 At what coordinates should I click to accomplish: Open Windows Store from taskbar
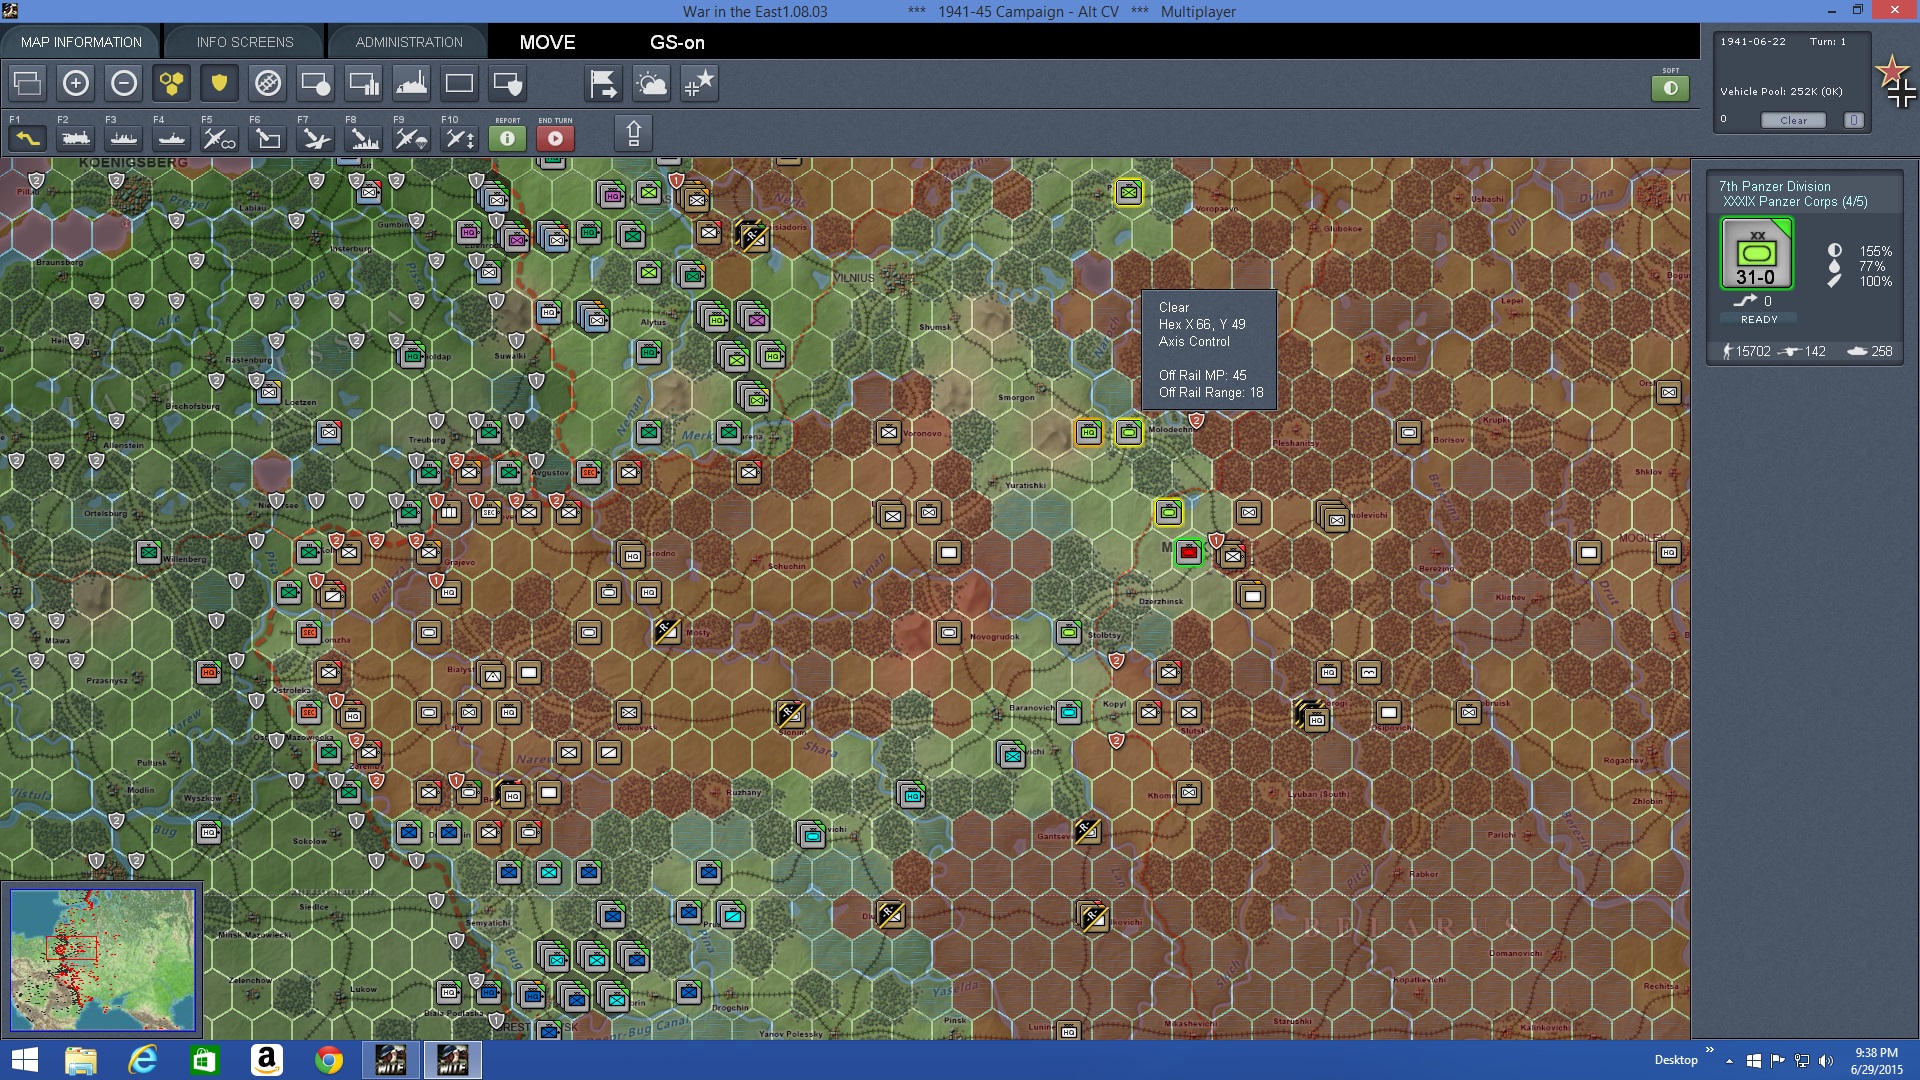tap(205, 1060)
